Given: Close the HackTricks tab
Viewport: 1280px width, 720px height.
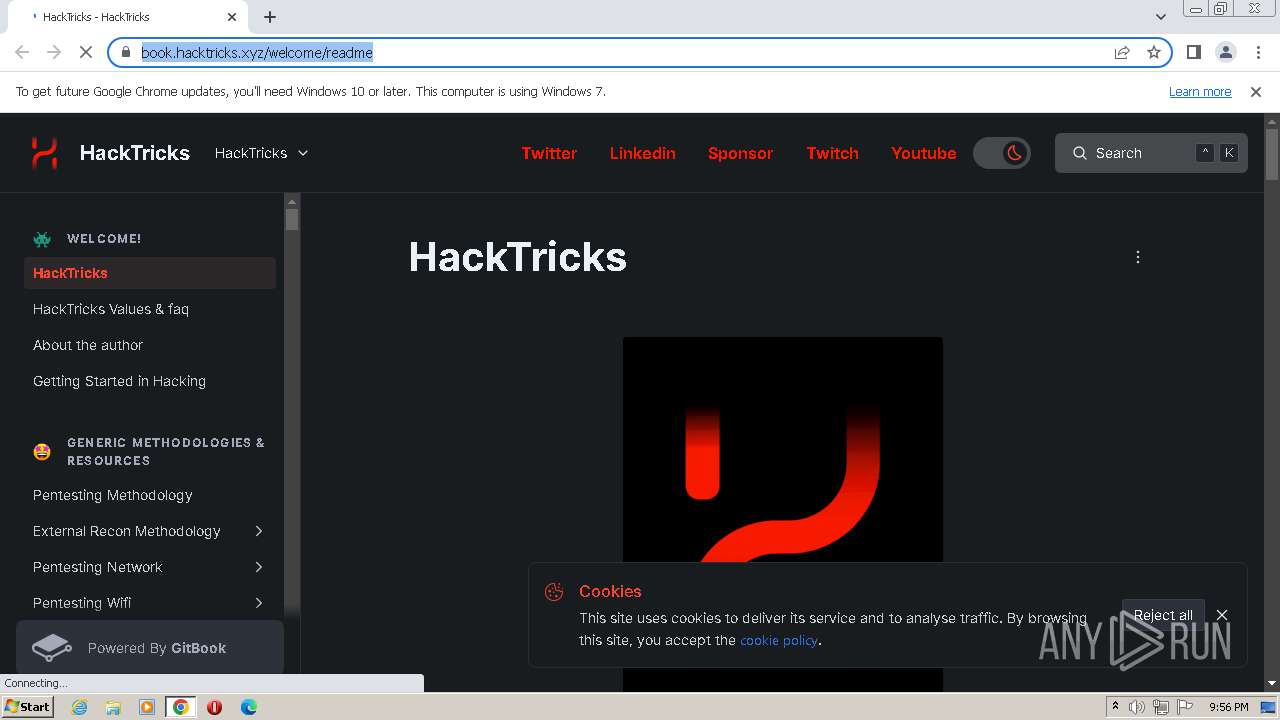Looking at the screenshot, I should (232, 17).
